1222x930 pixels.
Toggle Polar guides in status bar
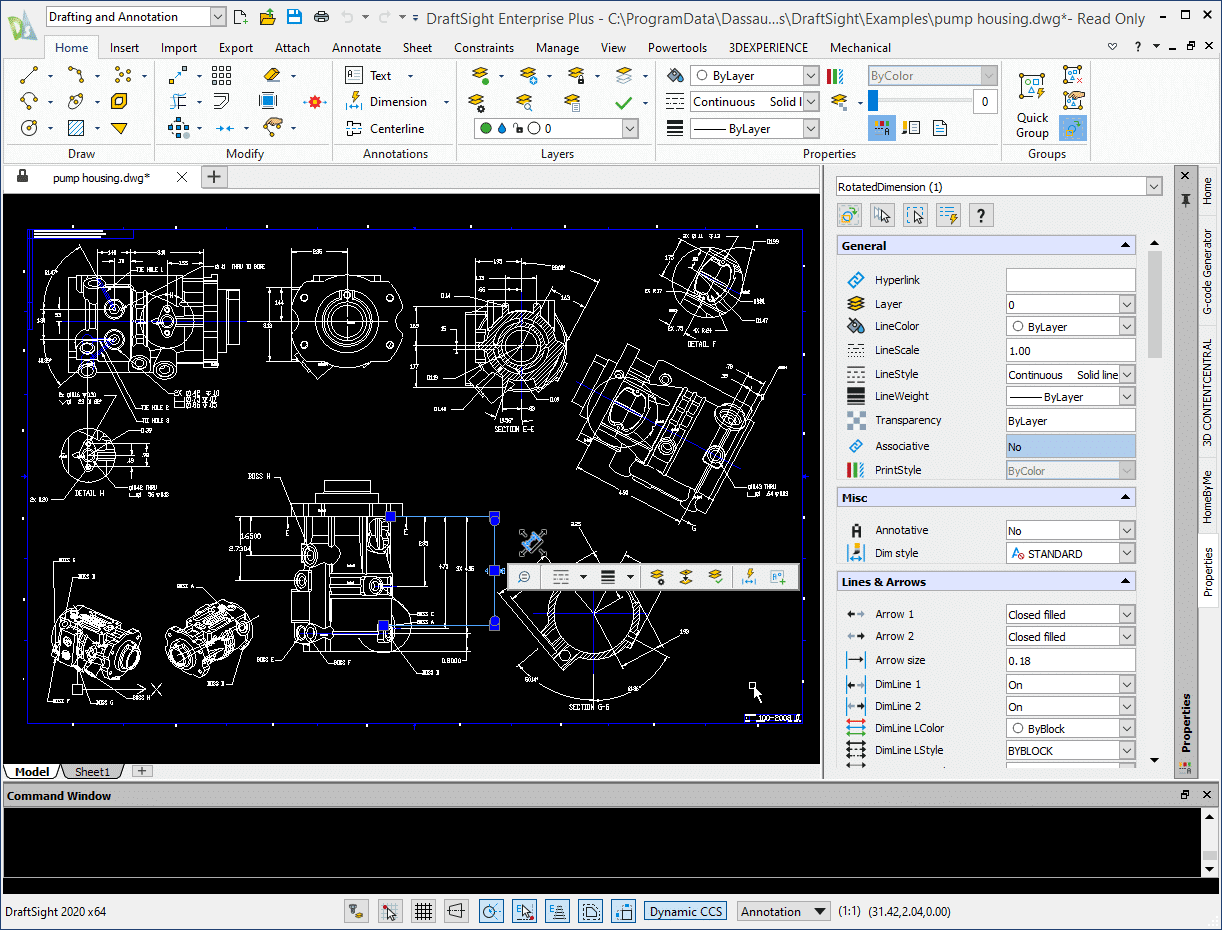coord(491,911)
